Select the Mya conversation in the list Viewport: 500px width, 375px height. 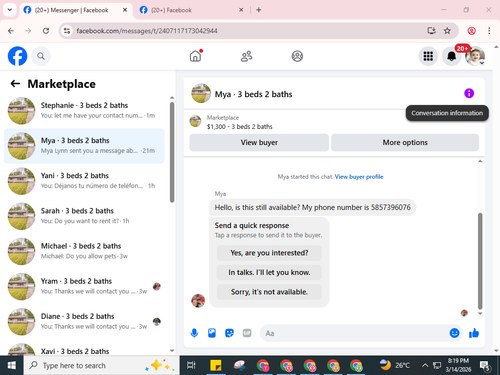coord(84,146)
